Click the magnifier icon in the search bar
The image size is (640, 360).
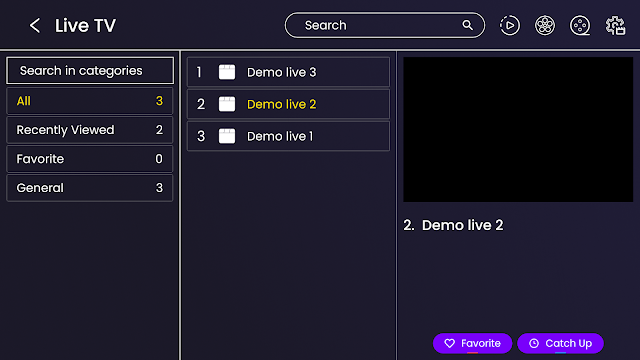click(467, 25)
